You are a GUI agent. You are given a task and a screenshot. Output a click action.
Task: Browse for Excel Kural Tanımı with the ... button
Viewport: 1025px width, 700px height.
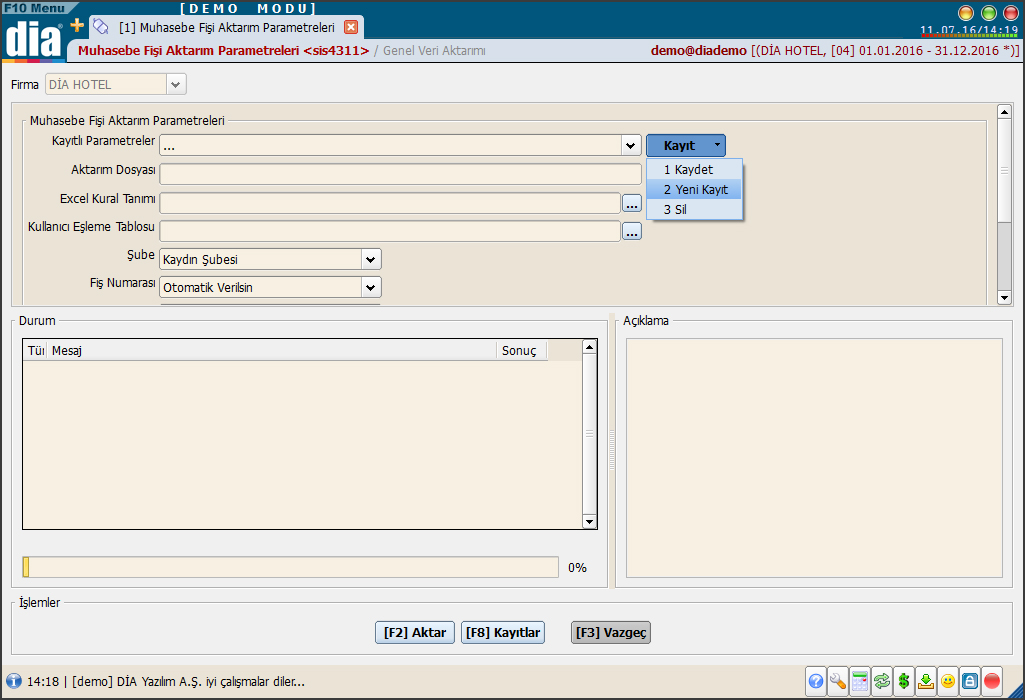click(631, 204)
